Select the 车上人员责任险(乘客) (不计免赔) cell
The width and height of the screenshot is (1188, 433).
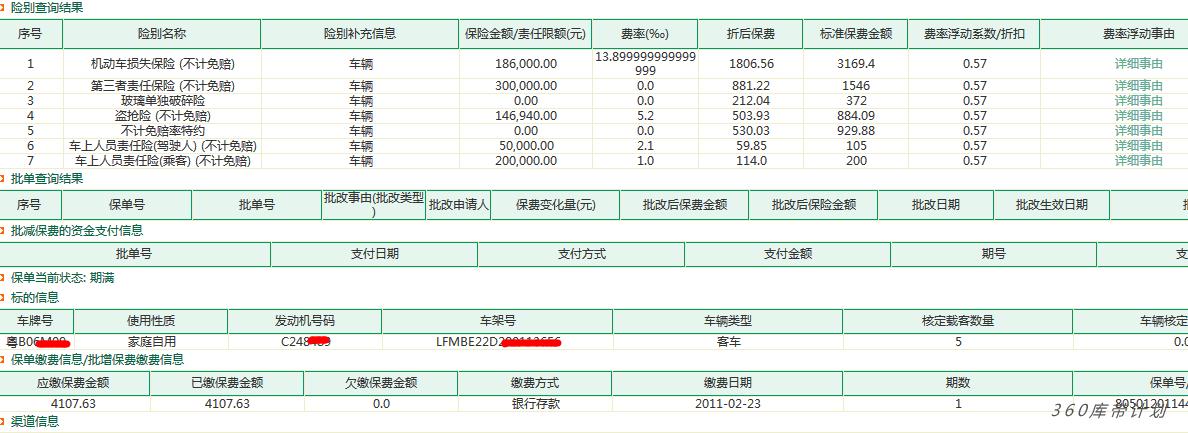162,160
